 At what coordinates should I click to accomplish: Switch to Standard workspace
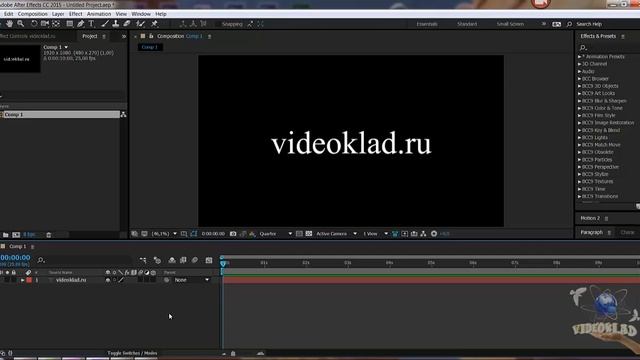(x=467, y=24)
